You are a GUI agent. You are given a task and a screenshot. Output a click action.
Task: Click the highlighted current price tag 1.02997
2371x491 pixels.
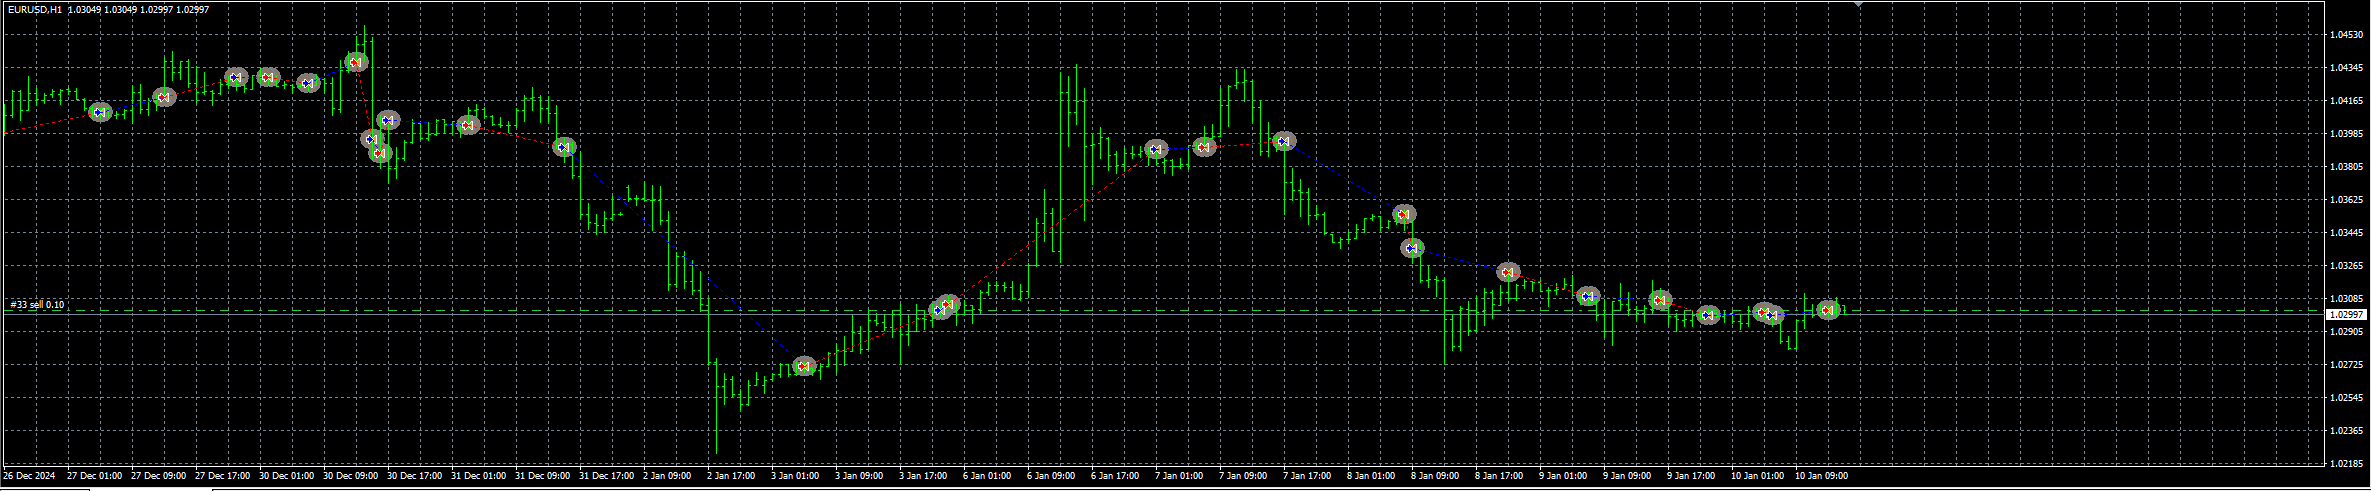(2346, 314)
